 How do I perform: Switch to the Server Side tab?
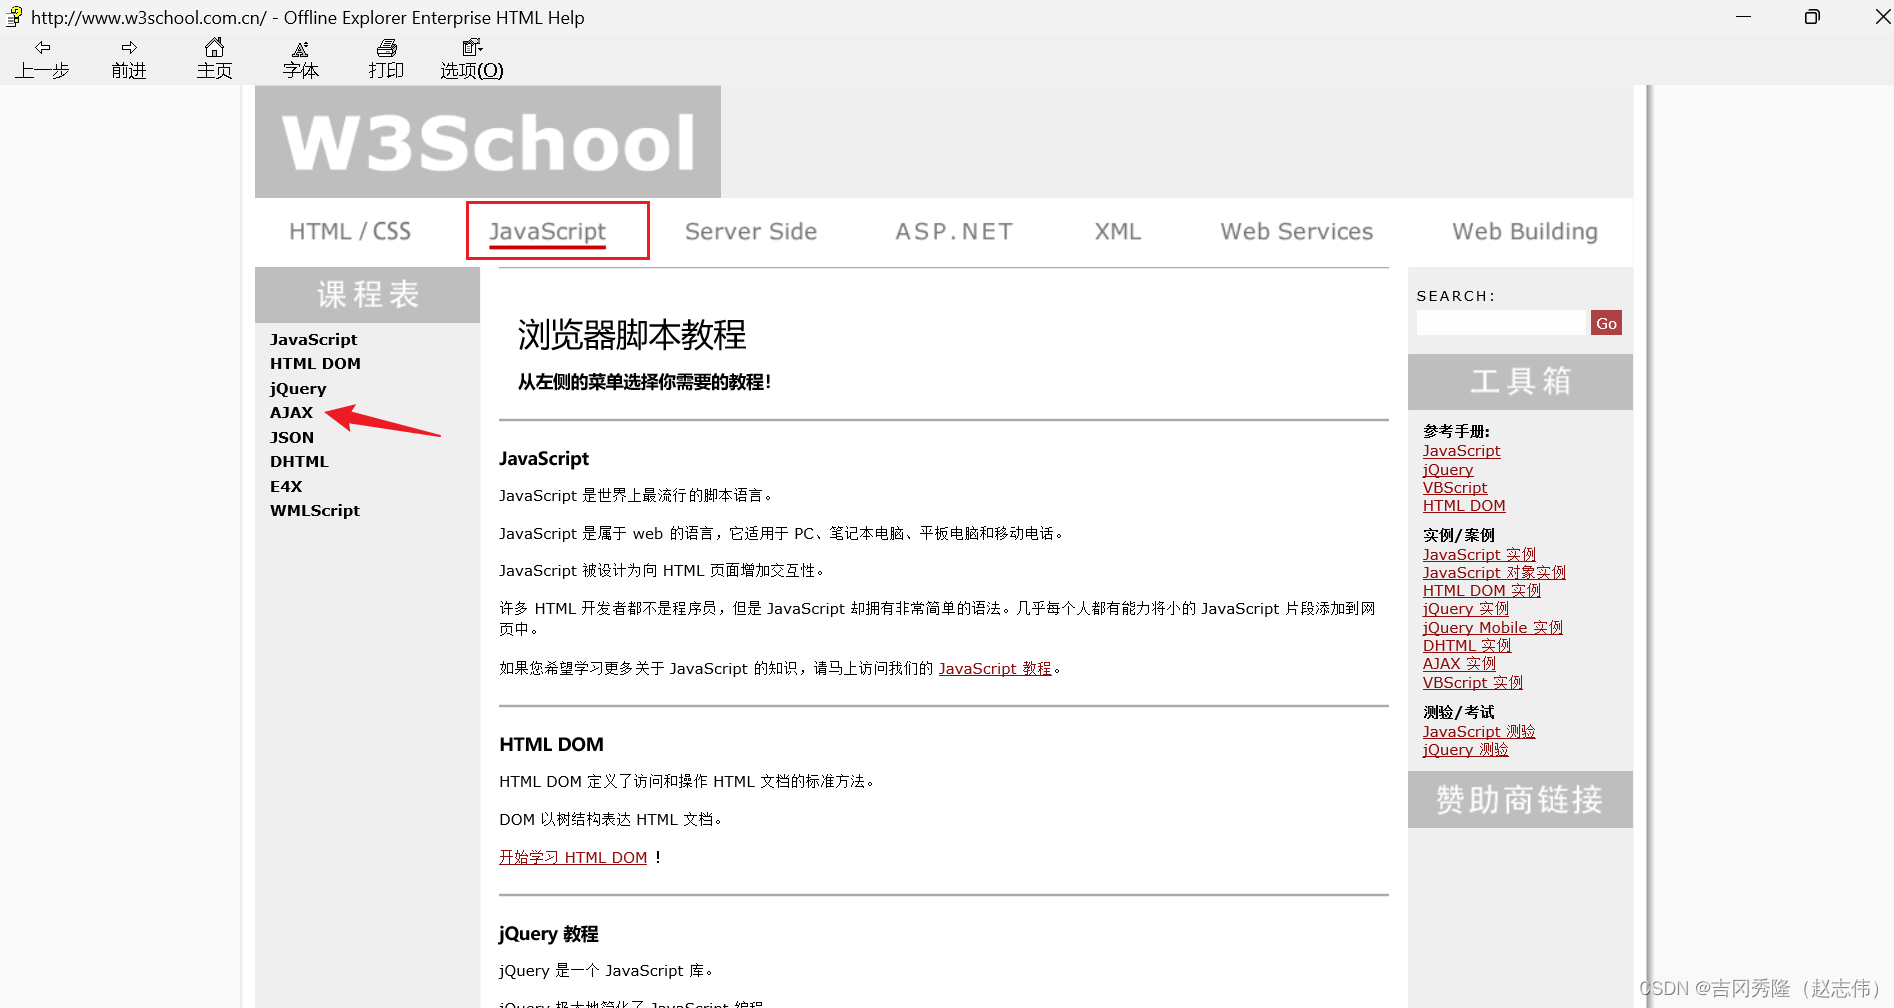click(x=751, y=231)
